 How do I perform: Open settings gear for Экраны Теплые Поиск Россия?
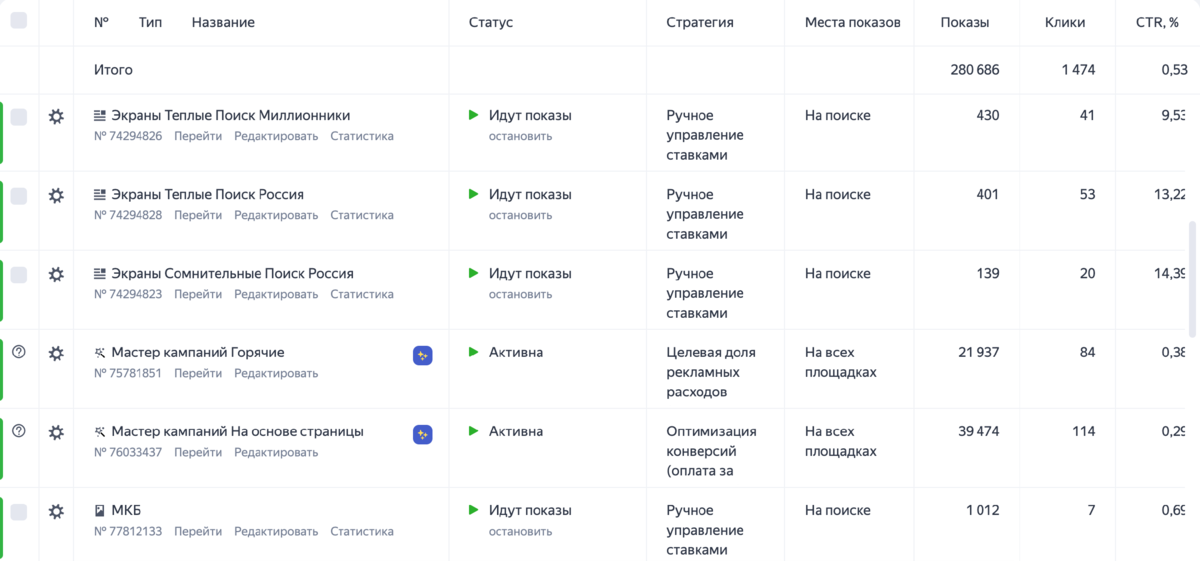56,195
